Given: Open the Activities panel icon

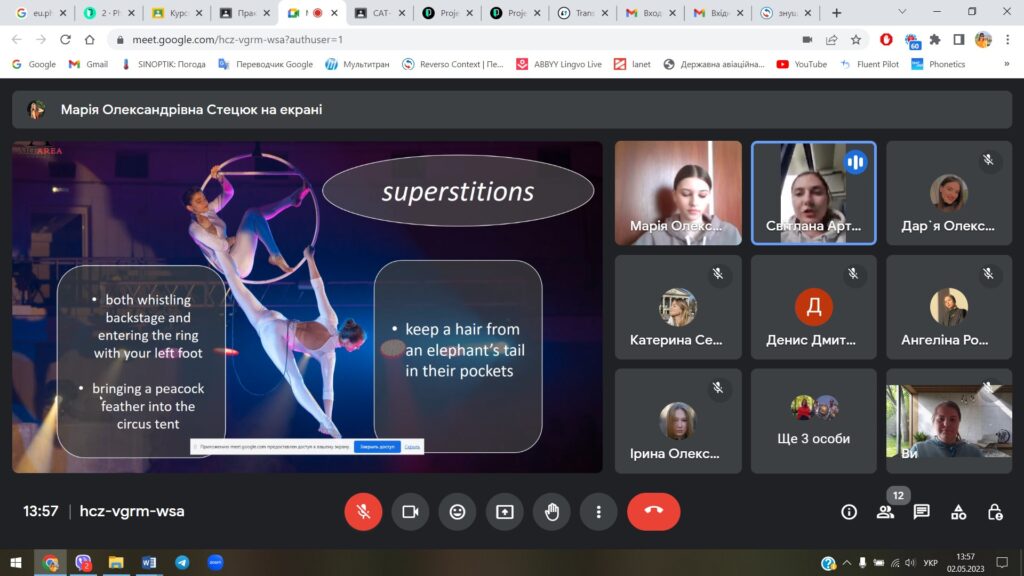Looking at the screenshot, I should 958,512.
